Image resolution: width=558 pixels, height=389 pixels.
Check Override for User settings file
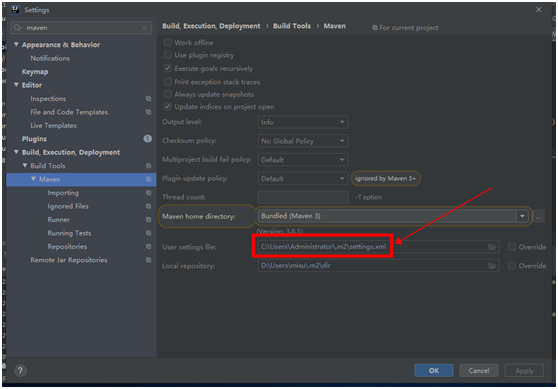pos(512,247)
